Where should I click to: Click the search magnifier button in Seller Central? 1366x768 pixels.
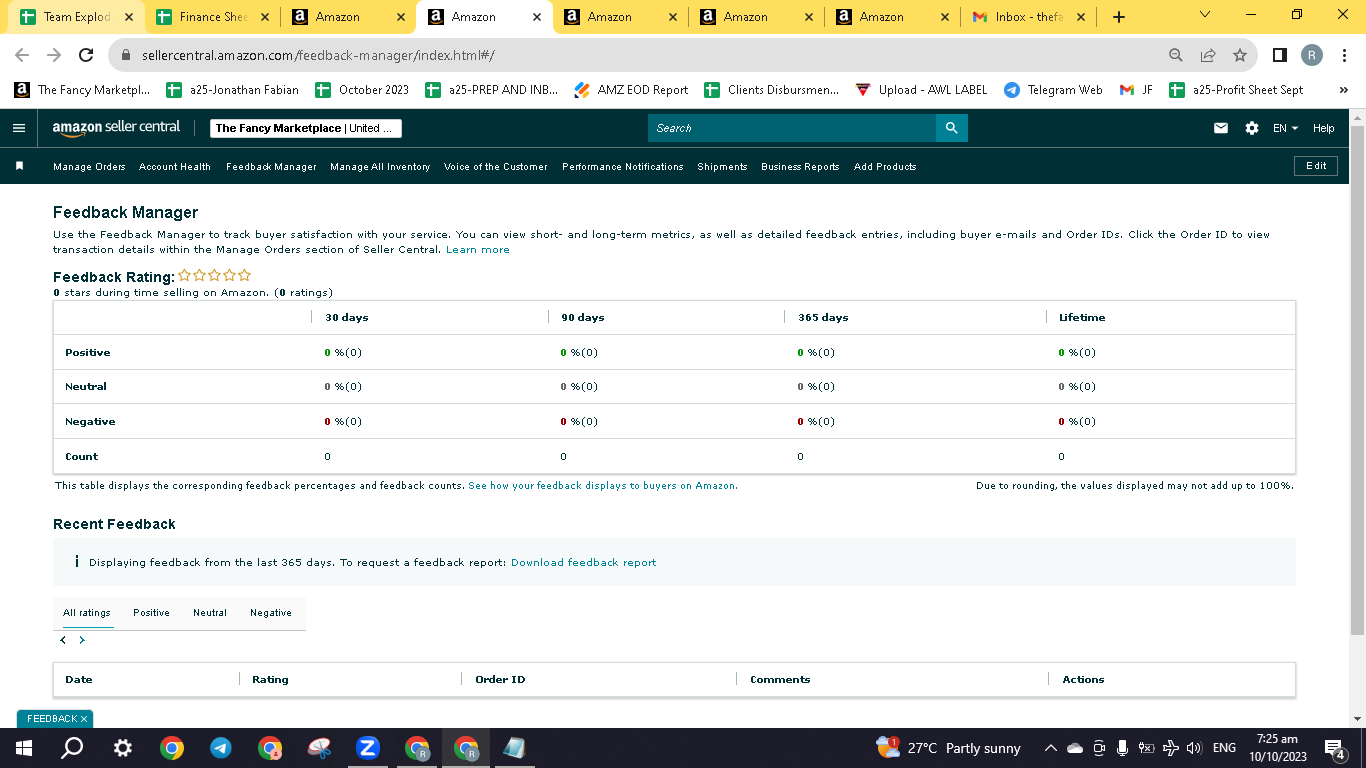click(x=951, y=128)
